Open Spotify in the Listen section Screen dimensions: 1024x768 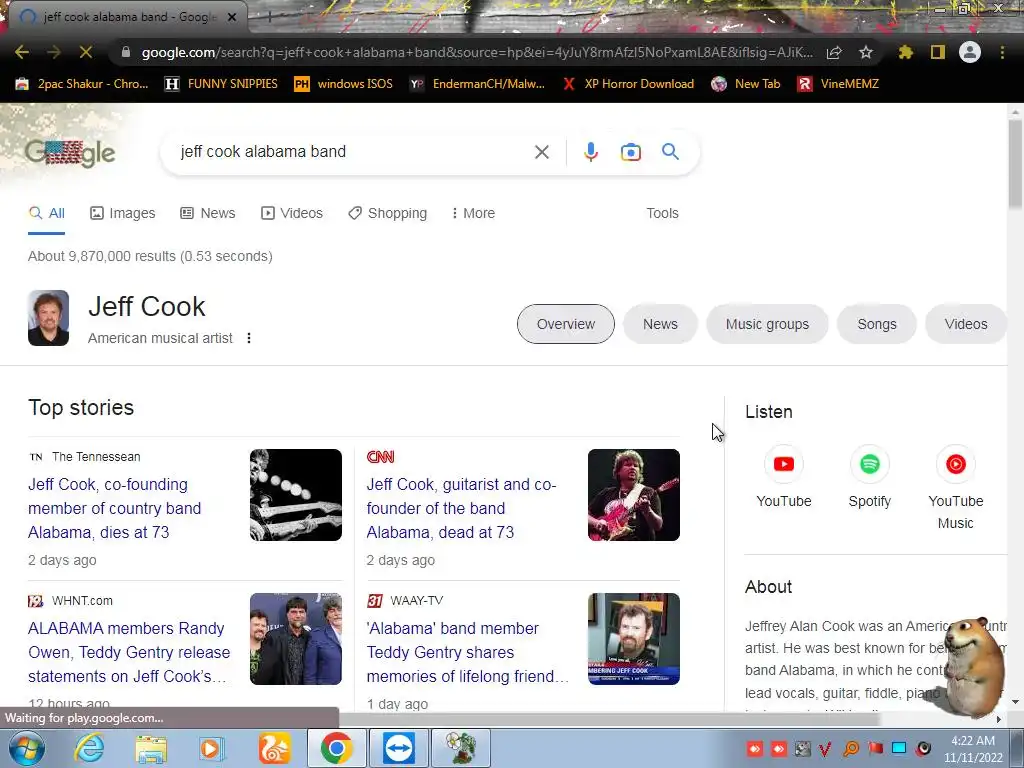869,477
